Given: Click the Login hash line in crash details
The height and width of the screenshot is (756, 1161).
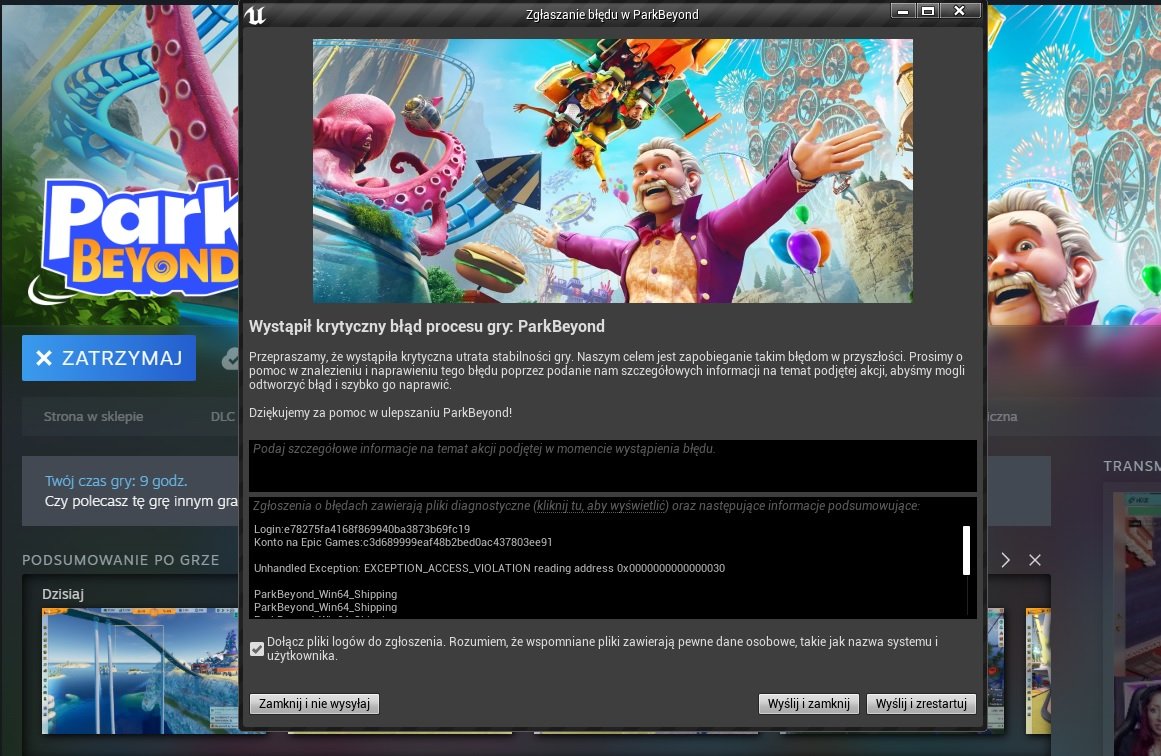Looking at the screenshot, I should [x=362, y=529].
